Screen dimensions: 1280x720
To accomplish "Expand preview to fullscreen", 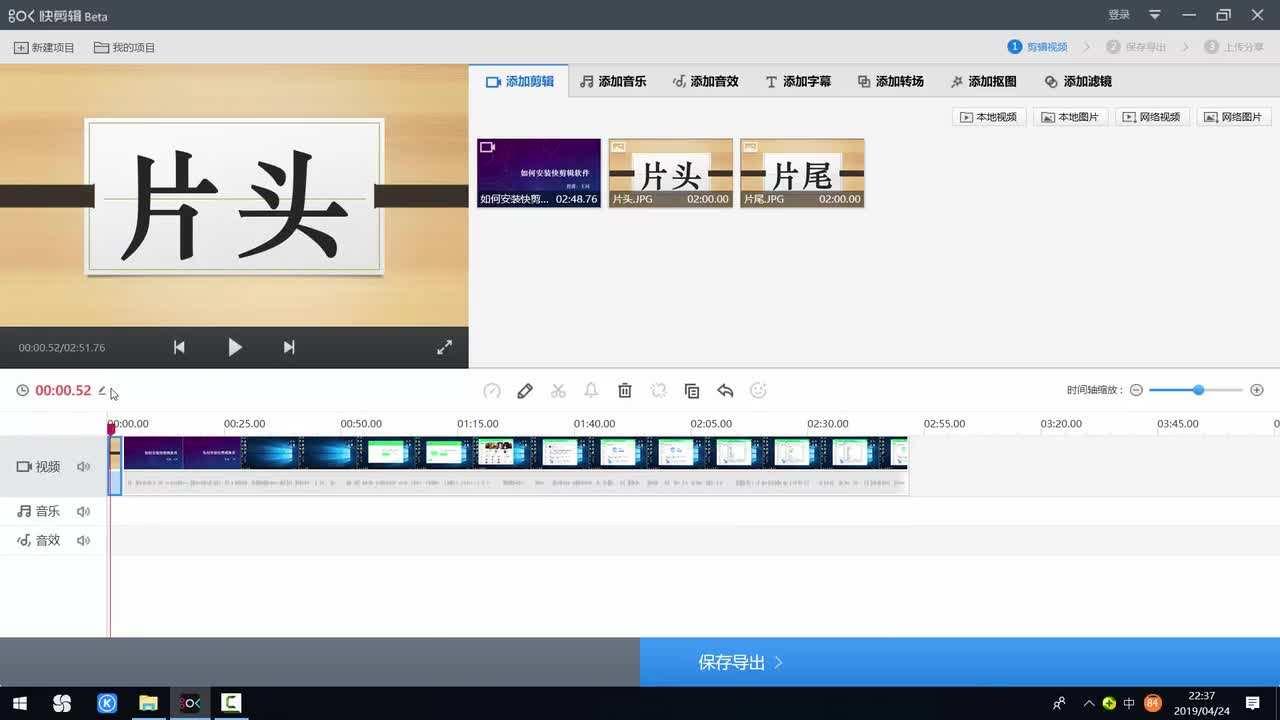I will 445,347.
